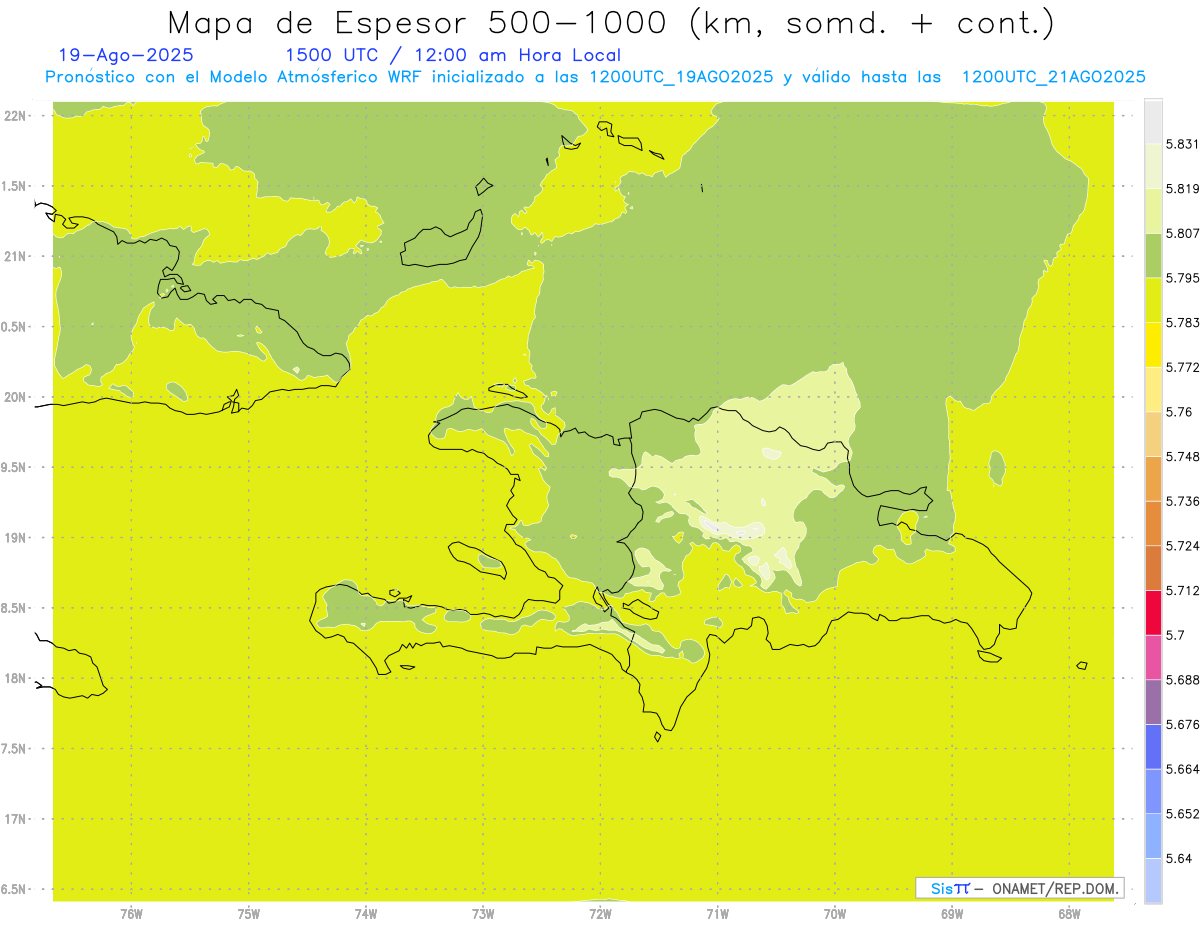The height and width of the screenshot is (927, 1200).
Task: Click the 5.676 colorbar label
Action: click(1182, 725)
